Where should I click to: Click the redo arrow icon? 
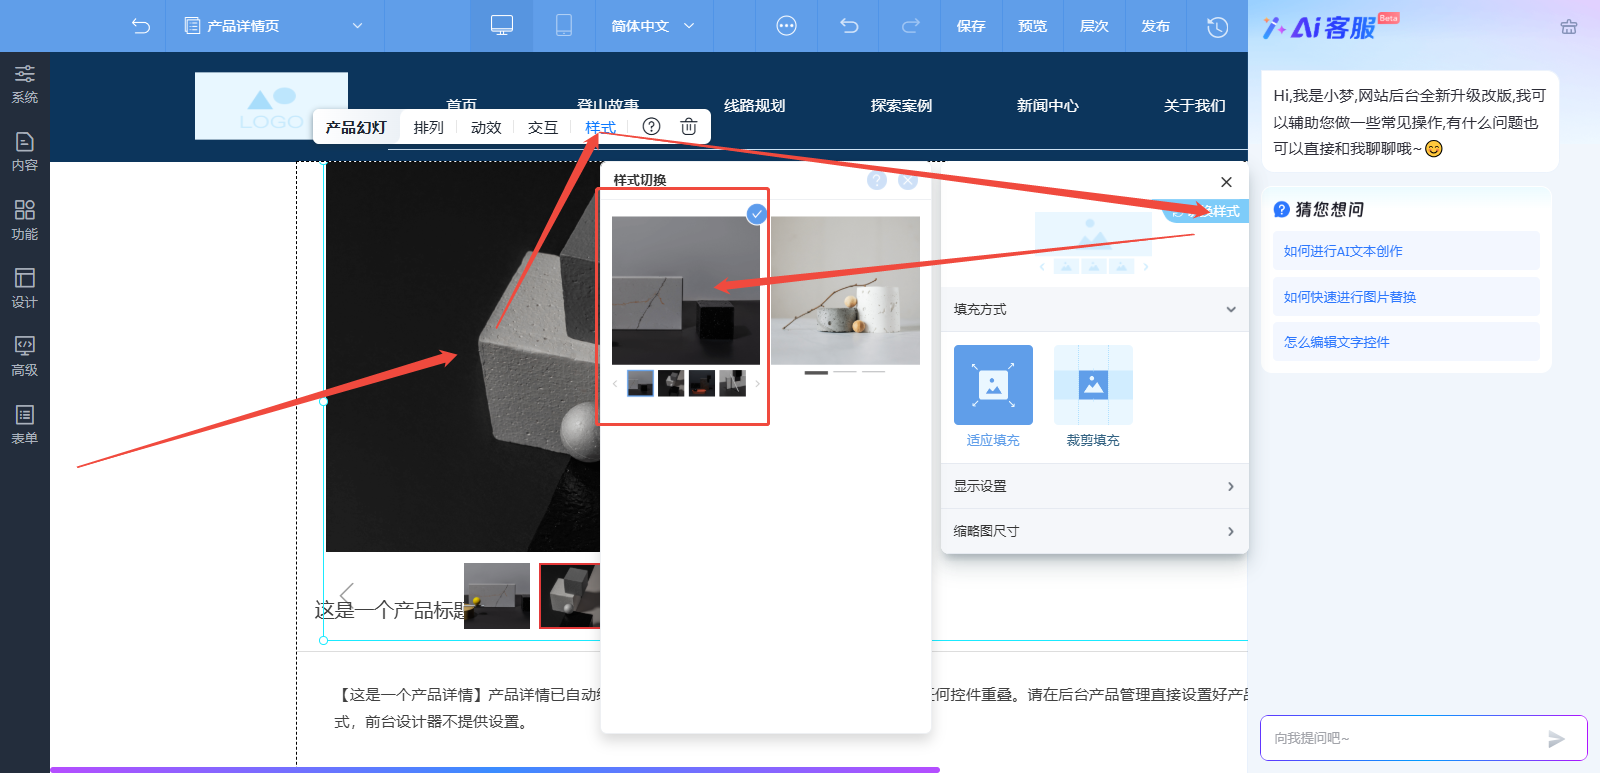(910, 26)
